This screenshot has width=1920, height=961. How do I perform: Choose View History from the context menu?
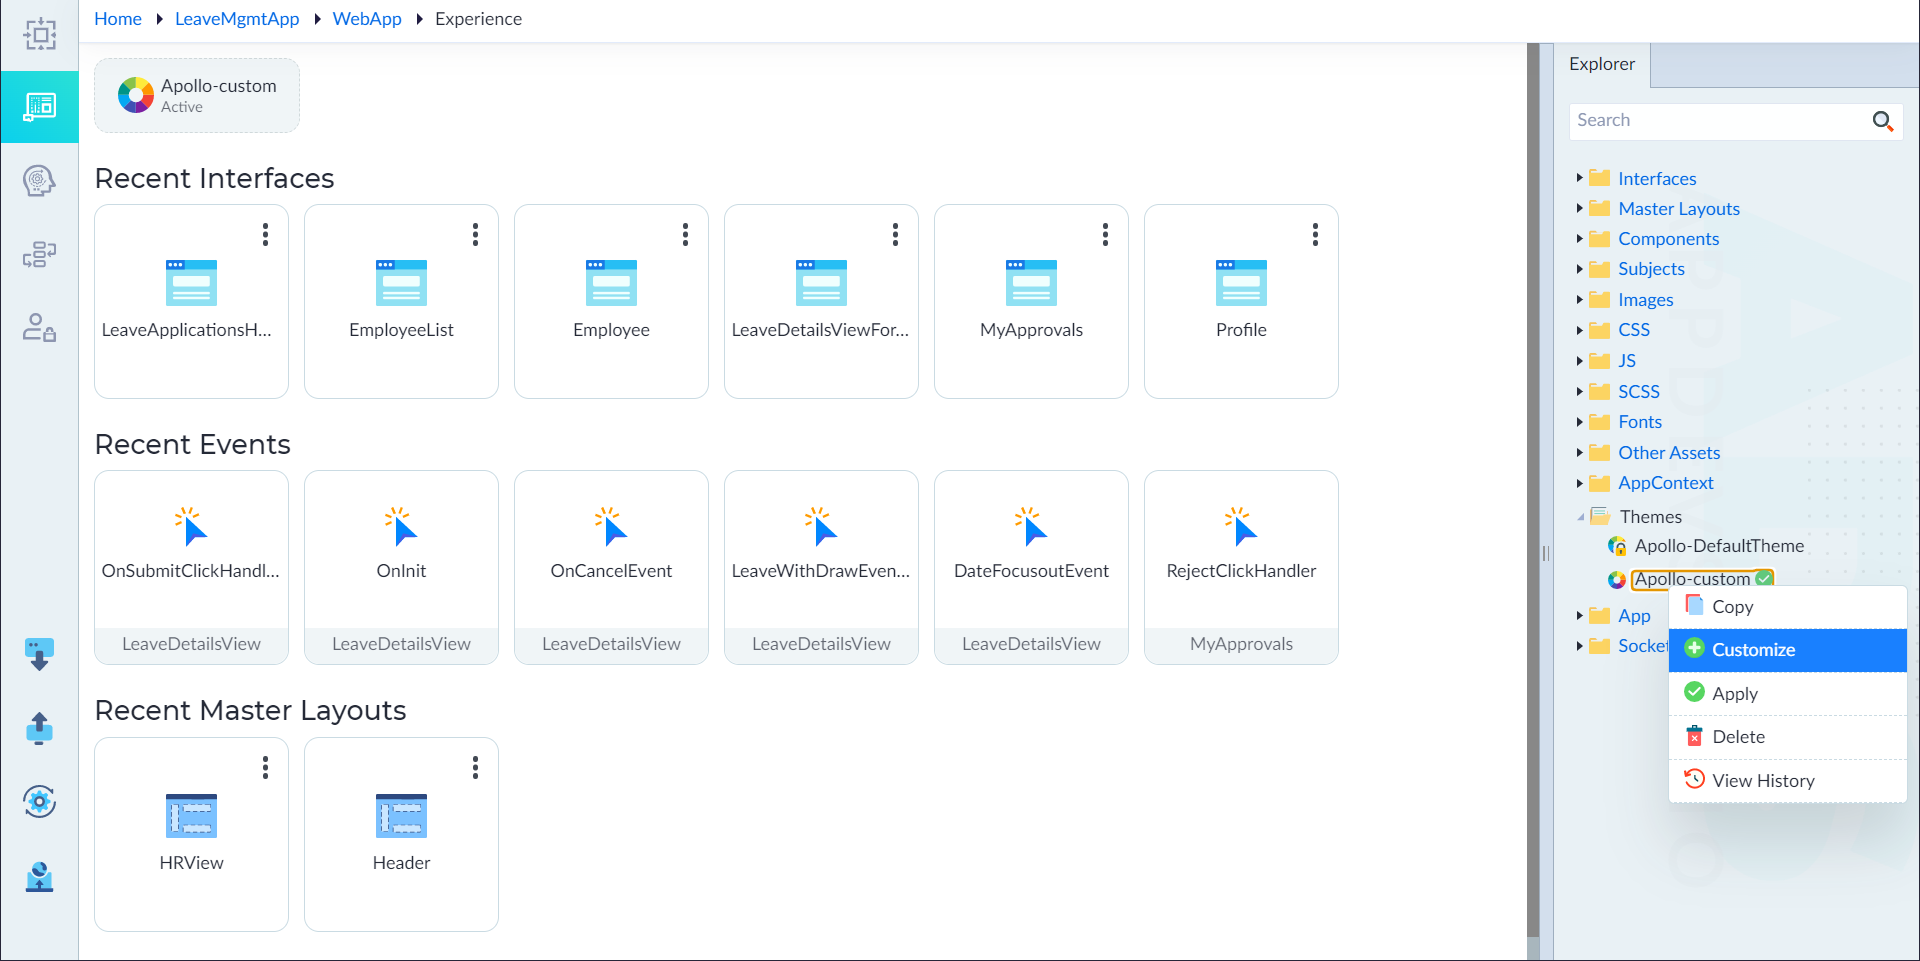[1788, 781]
